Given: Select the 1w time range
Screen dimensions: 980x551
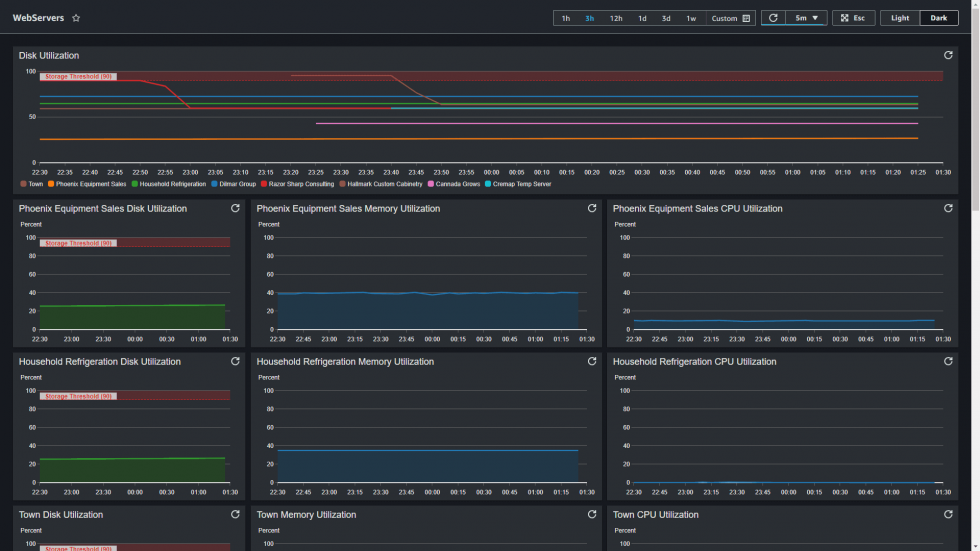Looking at the screenshot, I should click(x=691, y=18).
